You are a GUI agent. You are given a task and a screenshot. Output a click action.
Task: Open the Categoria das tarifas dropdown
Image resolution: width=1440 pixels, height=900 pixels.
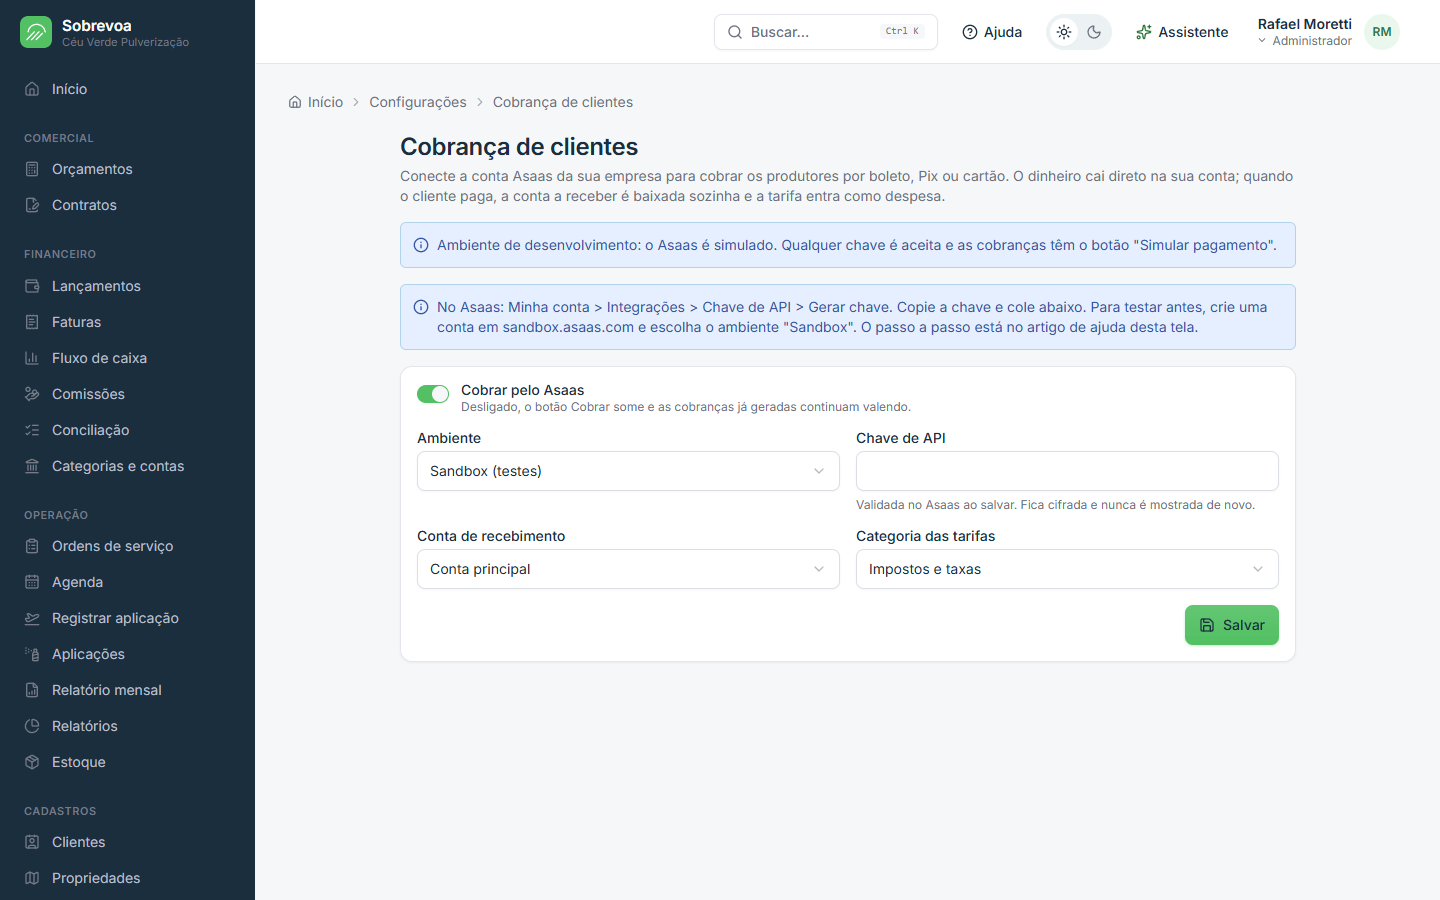[1067, 569]
